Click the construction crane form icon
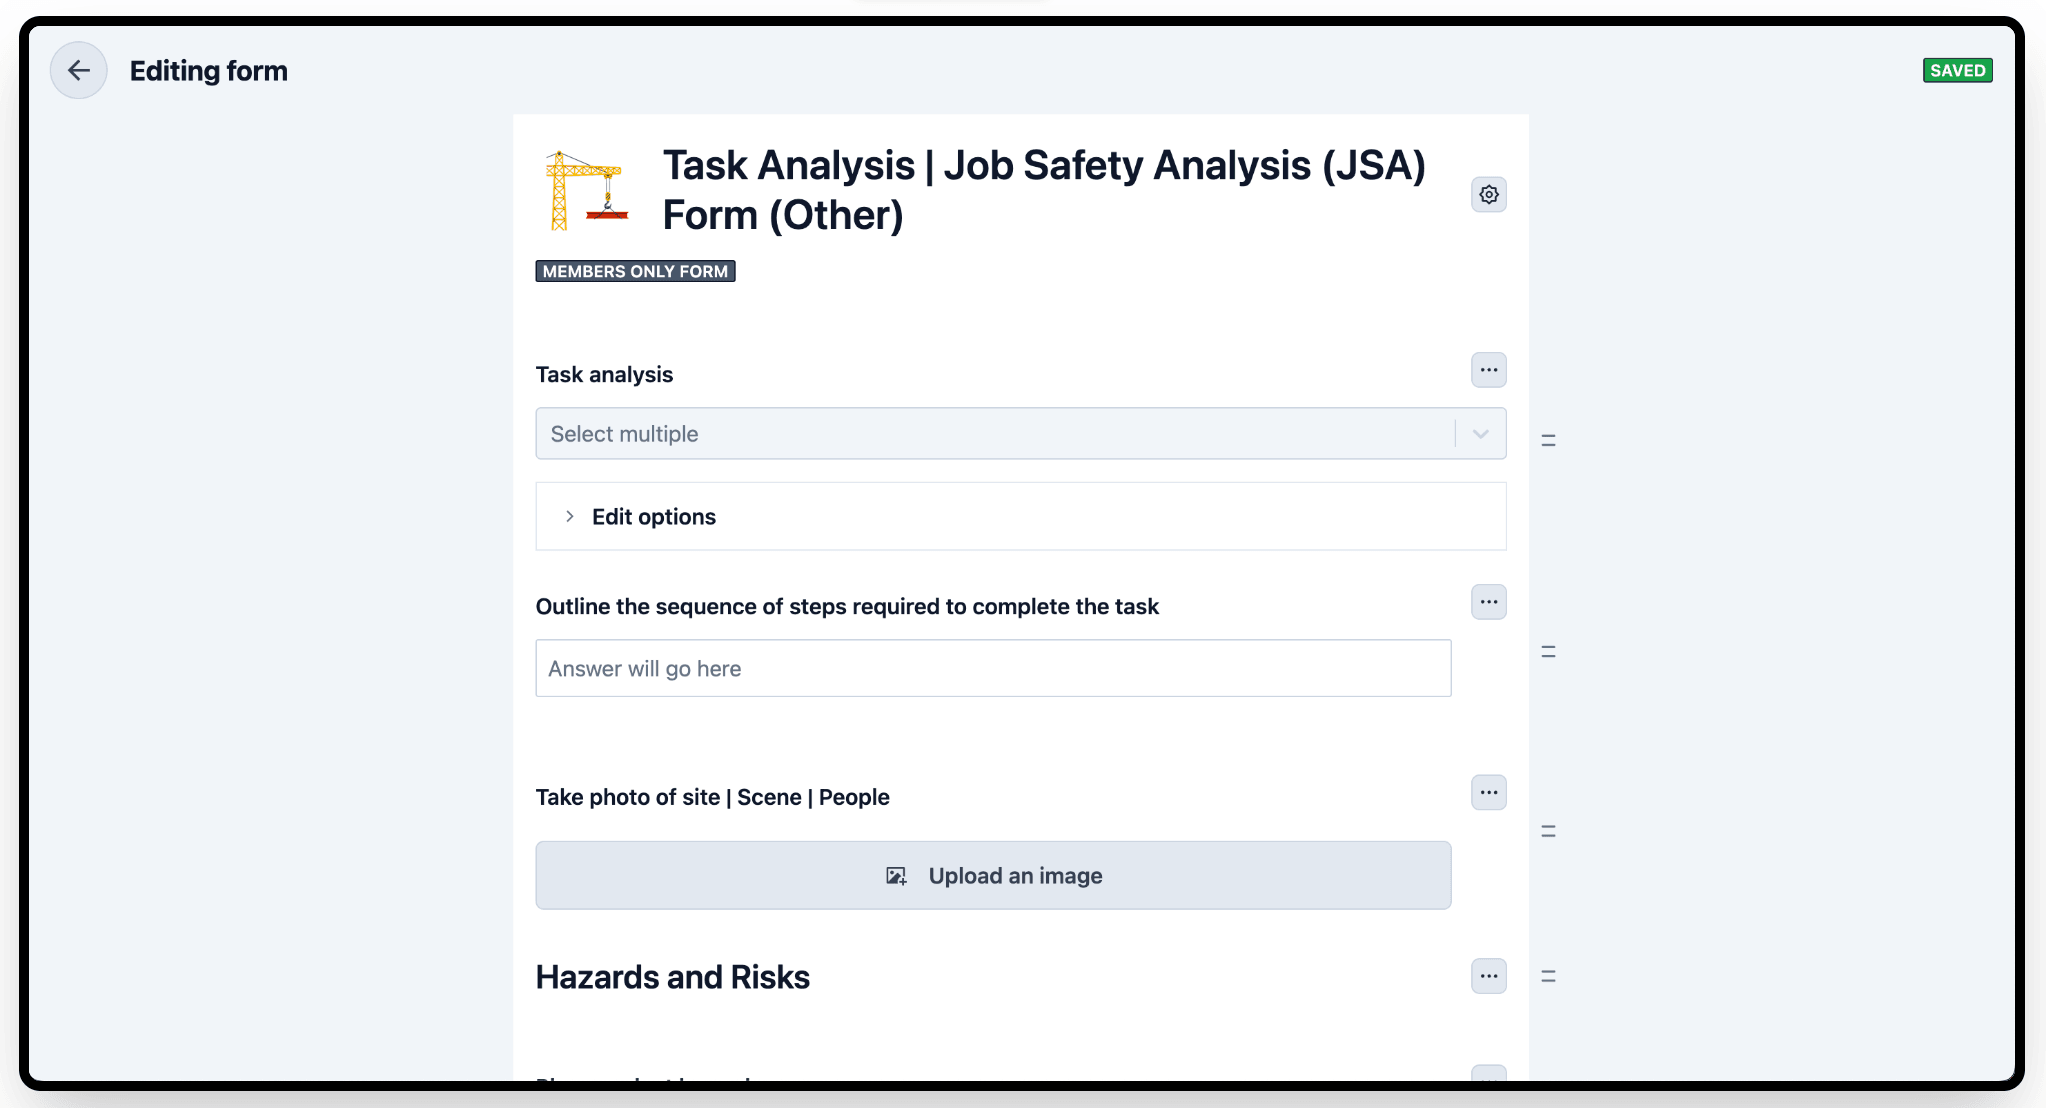Screen dimensions: 2046x1108 pos(587,190)
